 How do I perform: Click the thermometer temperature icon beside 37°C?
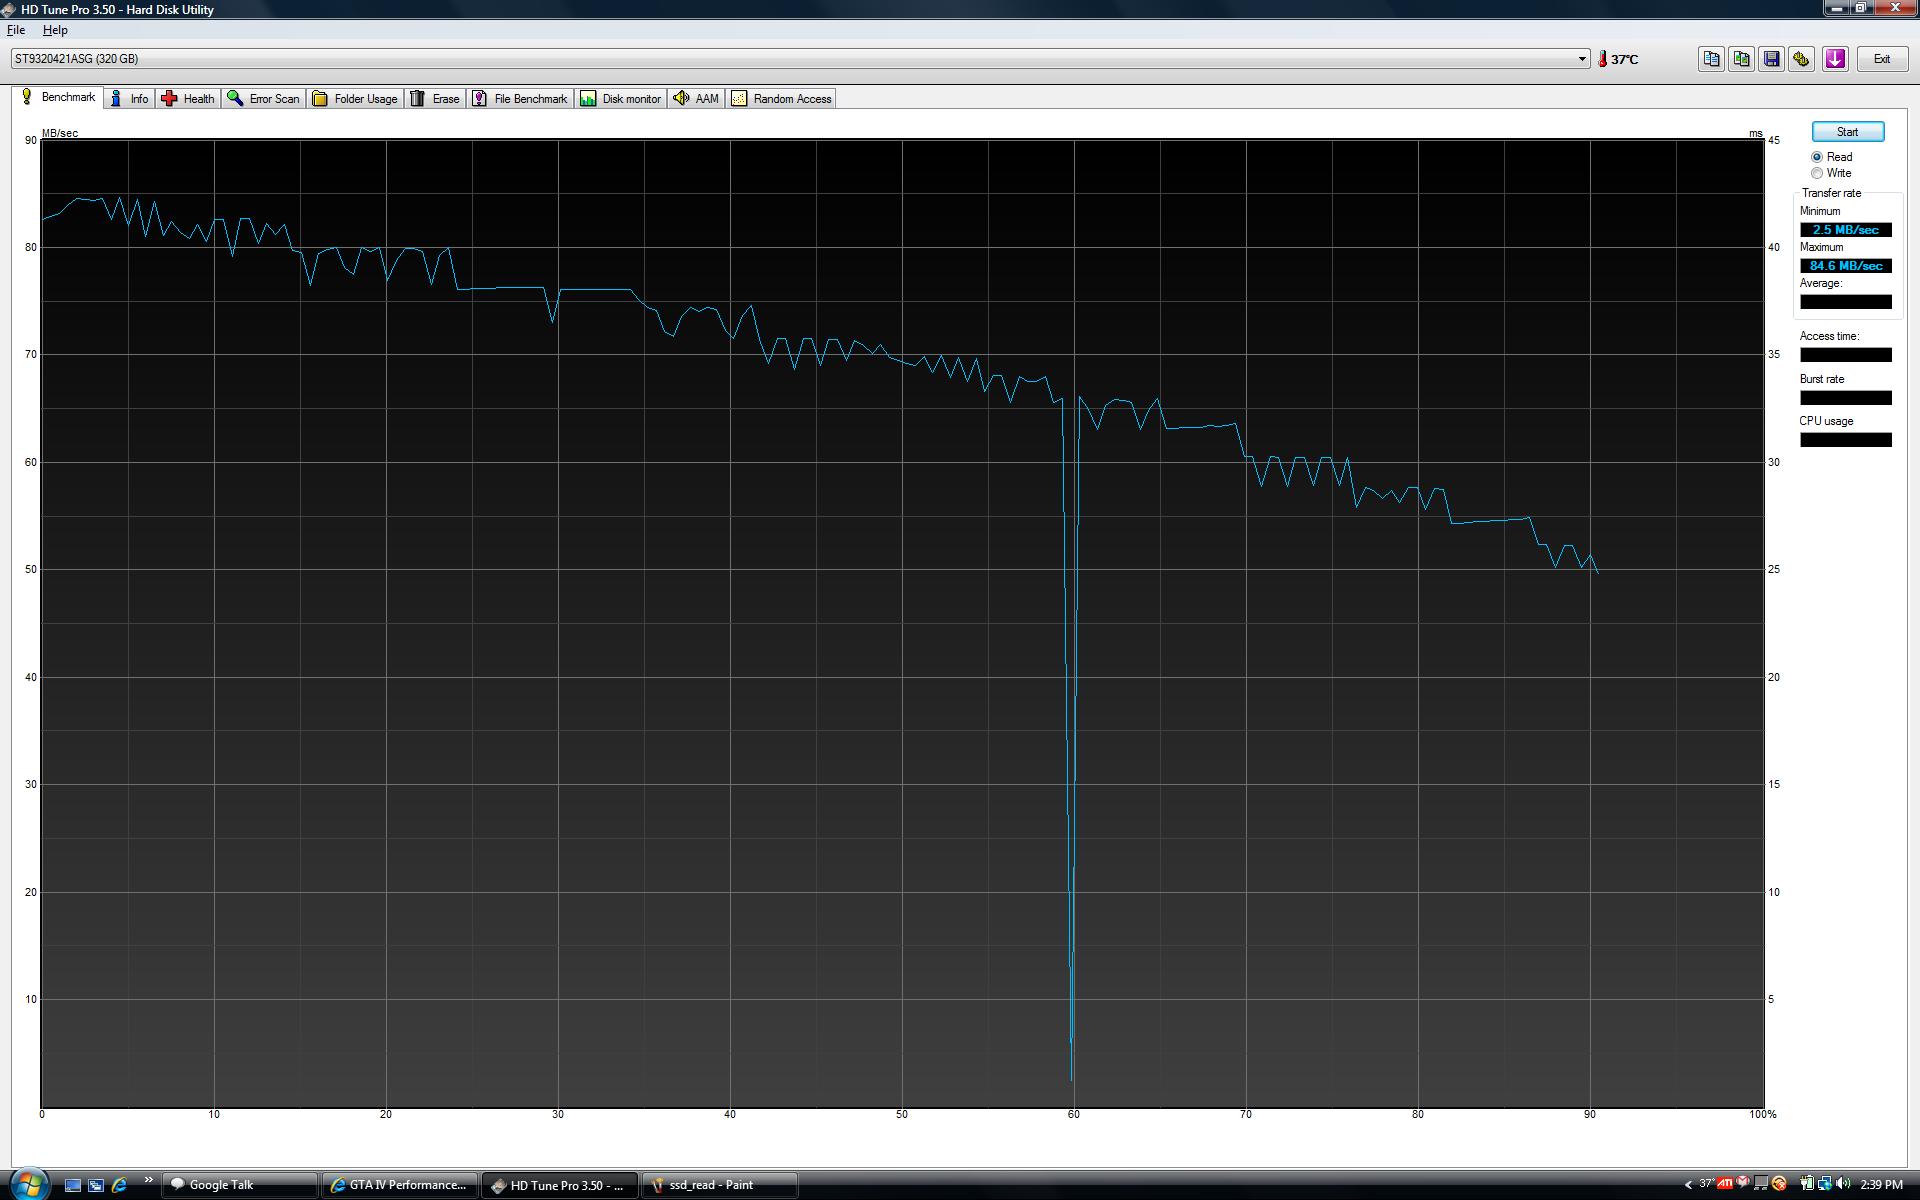1602,59
